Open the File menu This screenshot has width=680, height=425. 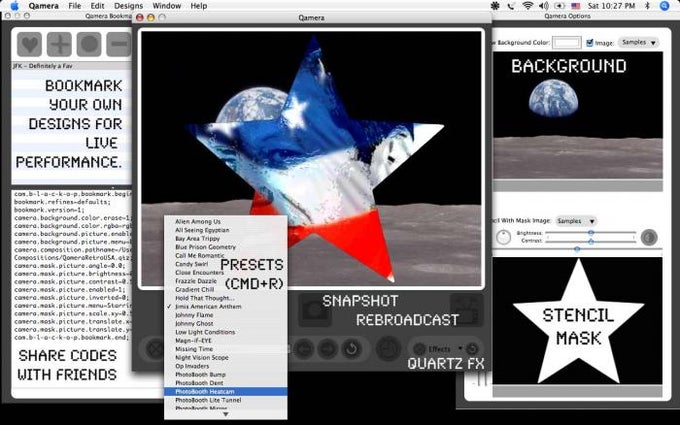click(x=75, y=6)
